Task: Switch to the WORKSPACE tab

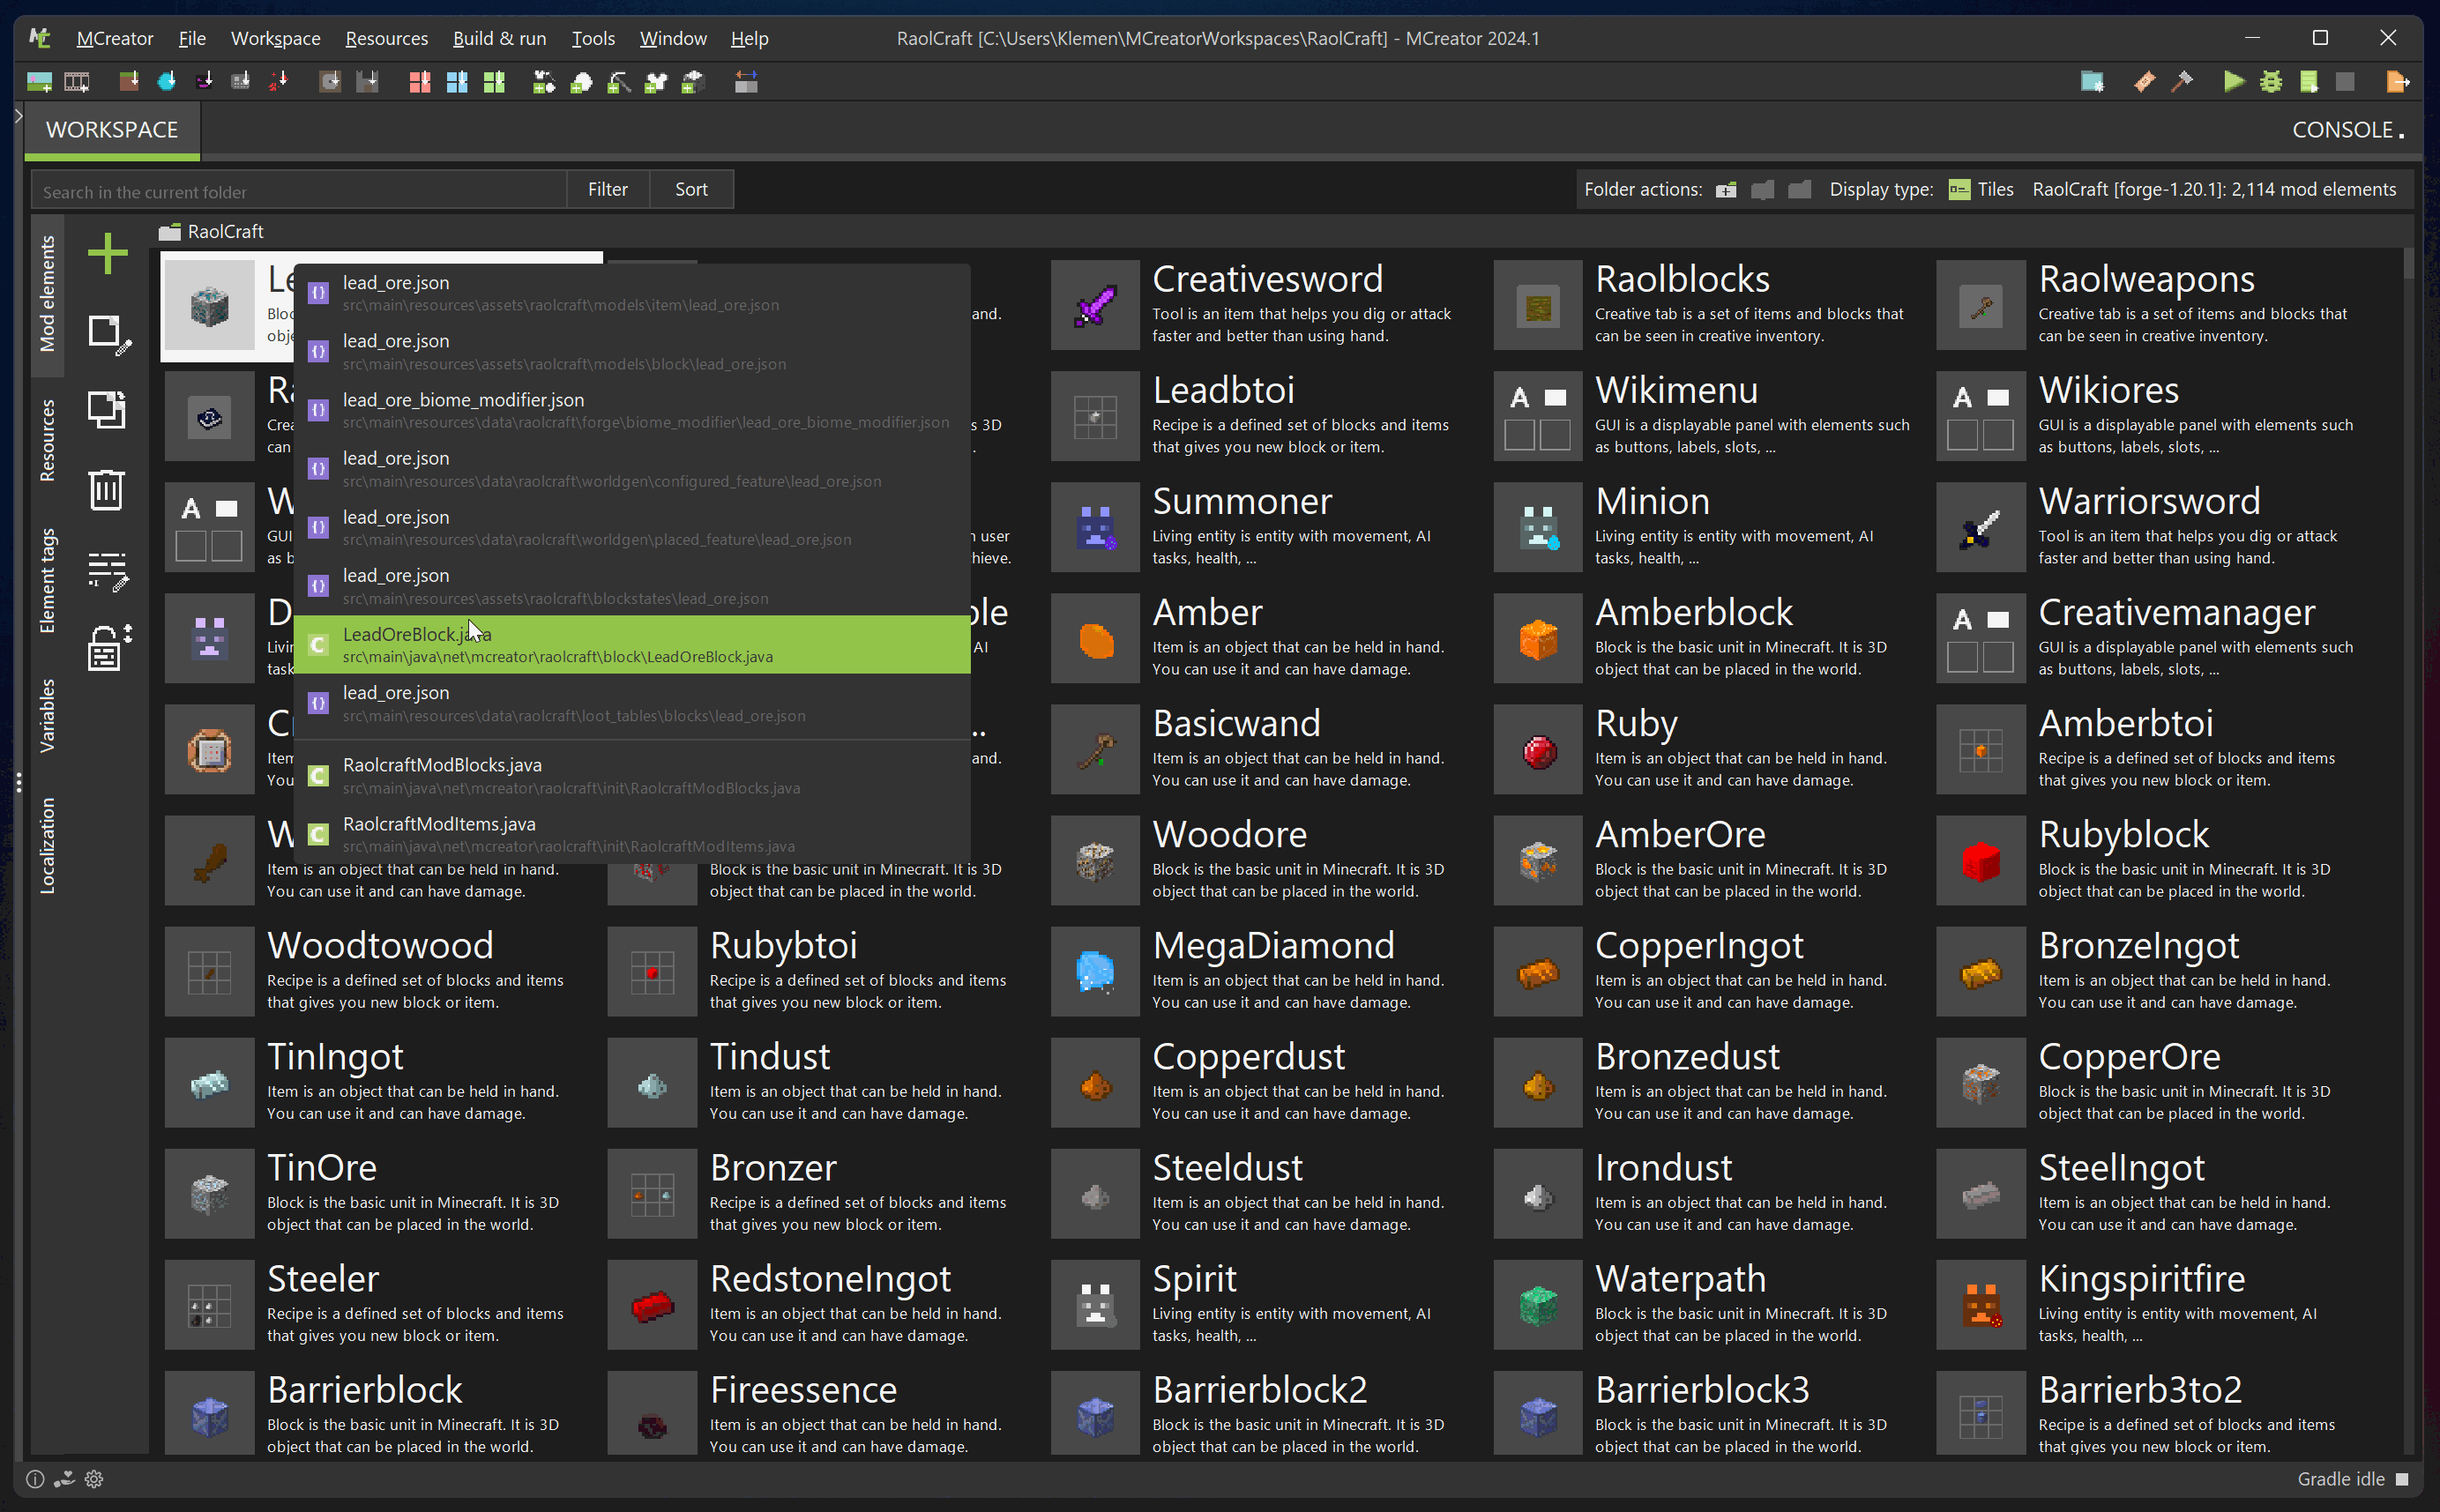Action: (x=112, y=130)
